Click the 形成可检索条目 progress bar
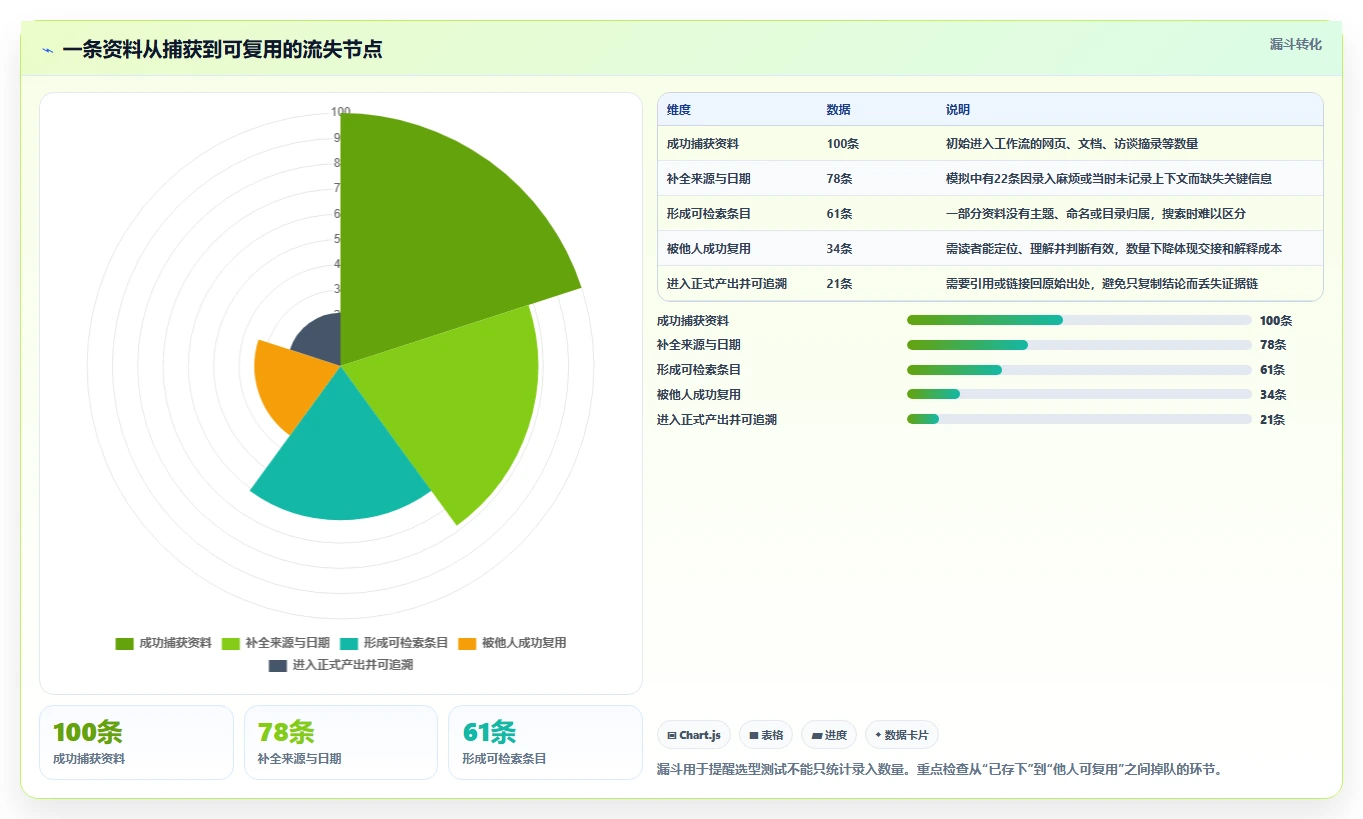 click(1079, 370)
